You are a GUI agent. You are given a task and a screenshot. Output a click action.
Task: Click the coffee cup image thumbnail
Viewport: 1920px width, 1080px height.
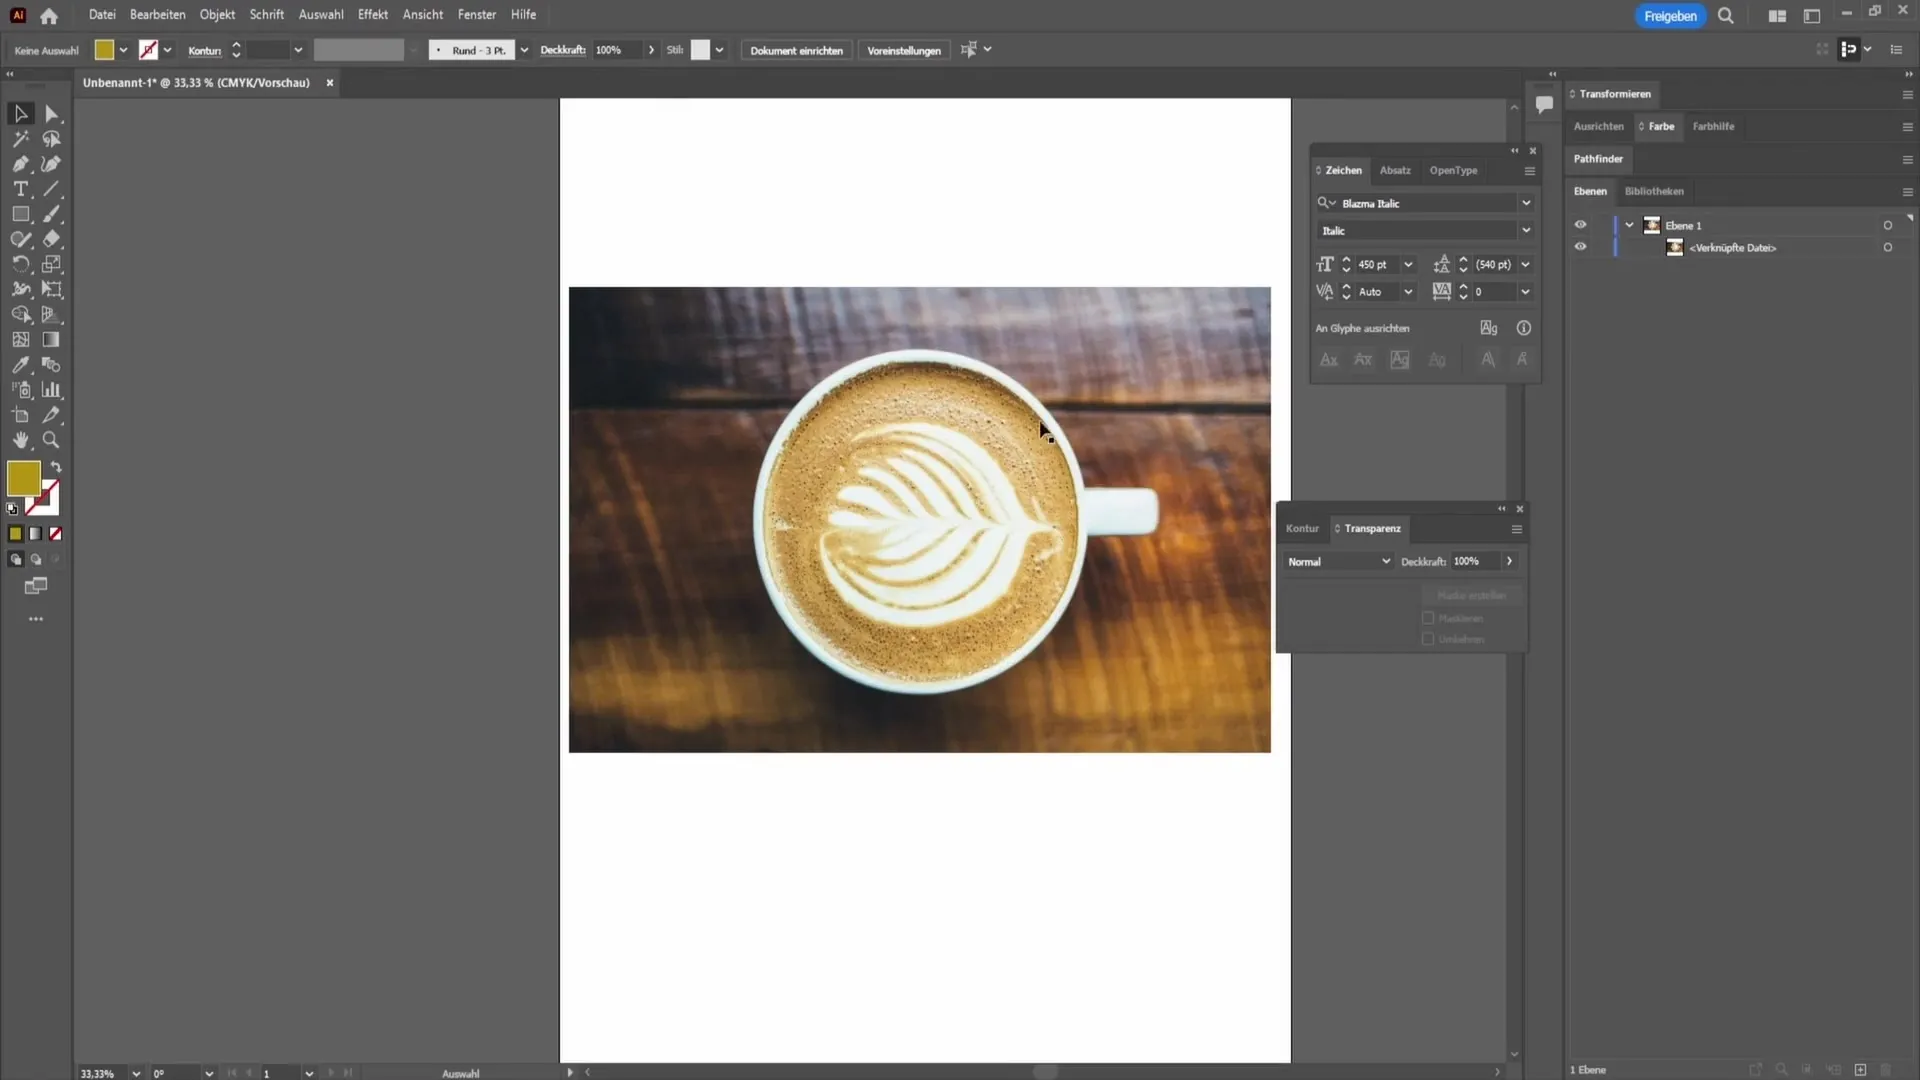(1675, 248)
